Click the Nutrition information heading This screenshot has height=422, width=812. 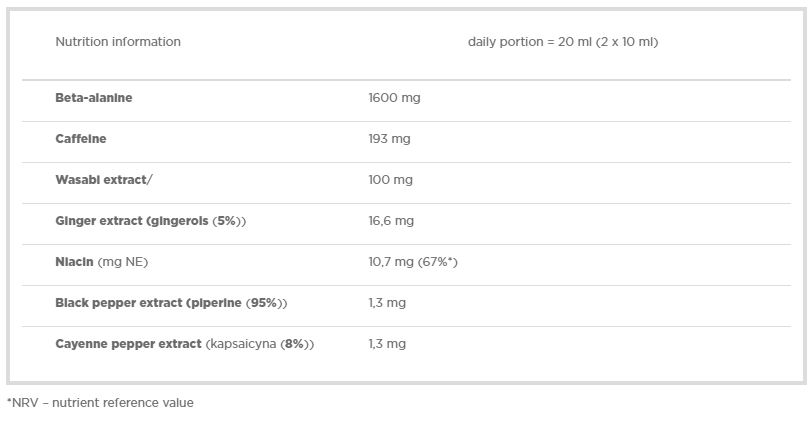point(118,42)
